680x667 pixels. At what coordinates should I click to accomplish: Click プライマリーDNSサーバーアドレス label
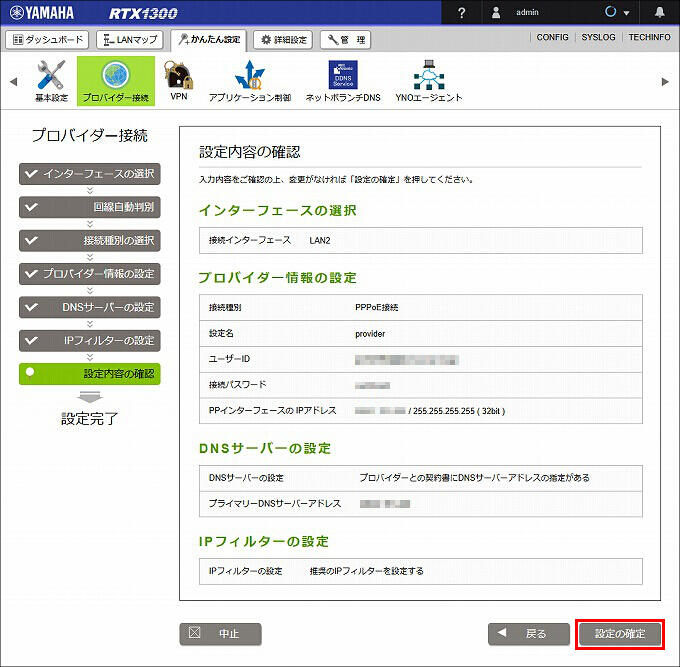coord(275,504)
